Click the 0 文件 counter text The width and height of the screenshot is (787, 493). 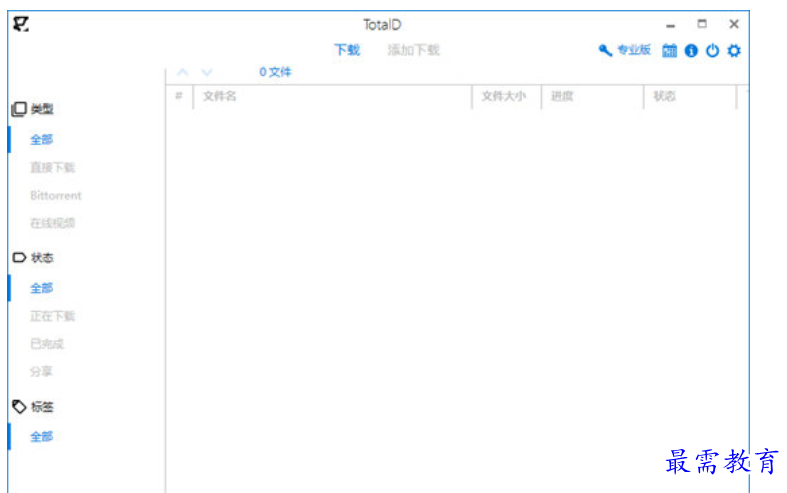coord(275,72)
